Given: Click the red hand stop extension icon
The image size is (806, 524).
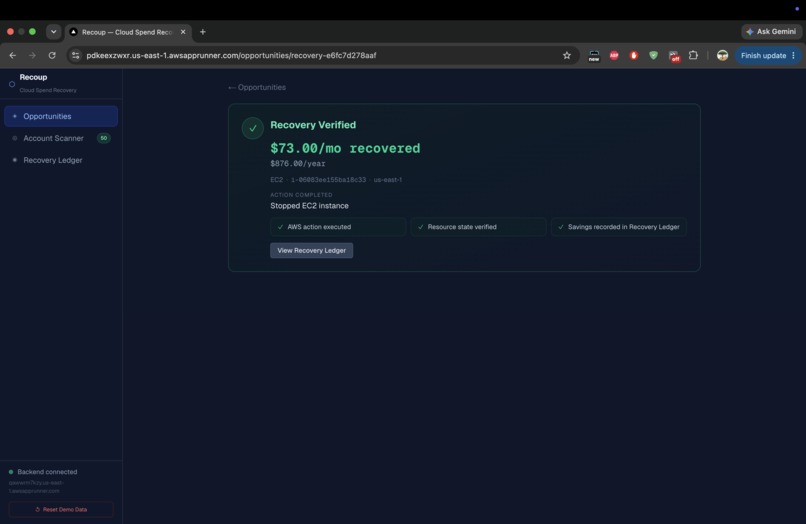Looking at the screenshot, I should point(634,56).
